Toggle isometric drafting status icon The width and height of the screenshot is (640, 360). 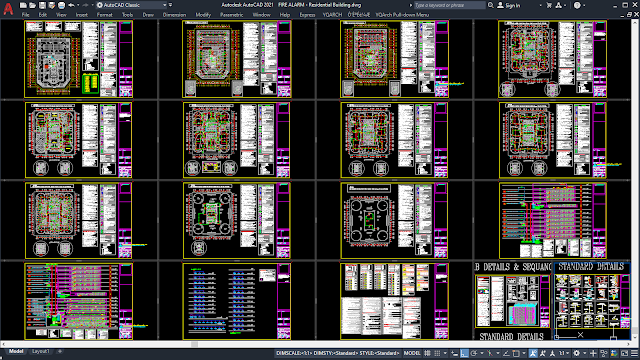(490, 353)
